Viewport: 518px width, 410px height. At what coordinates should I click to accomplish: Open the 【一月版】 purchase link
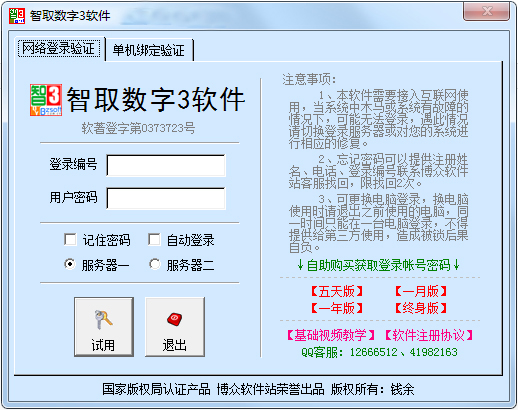tap(421, 292)
